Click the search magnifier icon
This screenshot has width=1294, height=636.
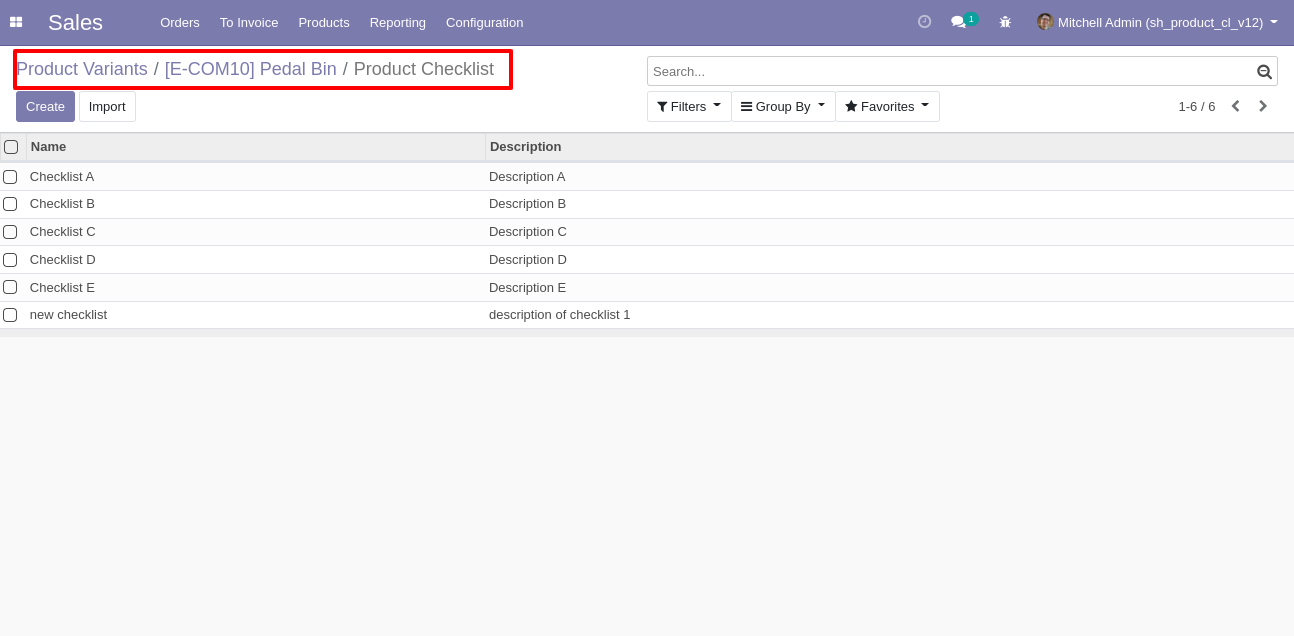coord(1264,71)
